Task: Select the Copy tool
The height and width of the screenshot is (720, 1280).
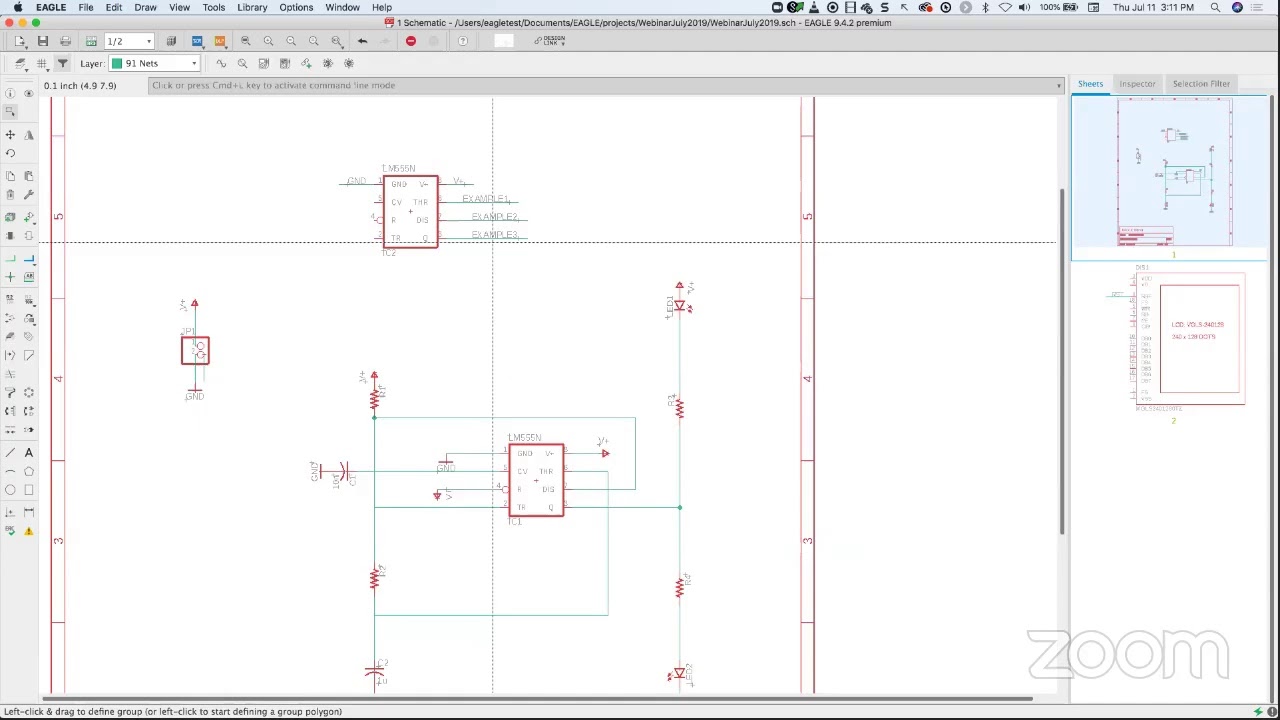Action: [x=10, y=176]
